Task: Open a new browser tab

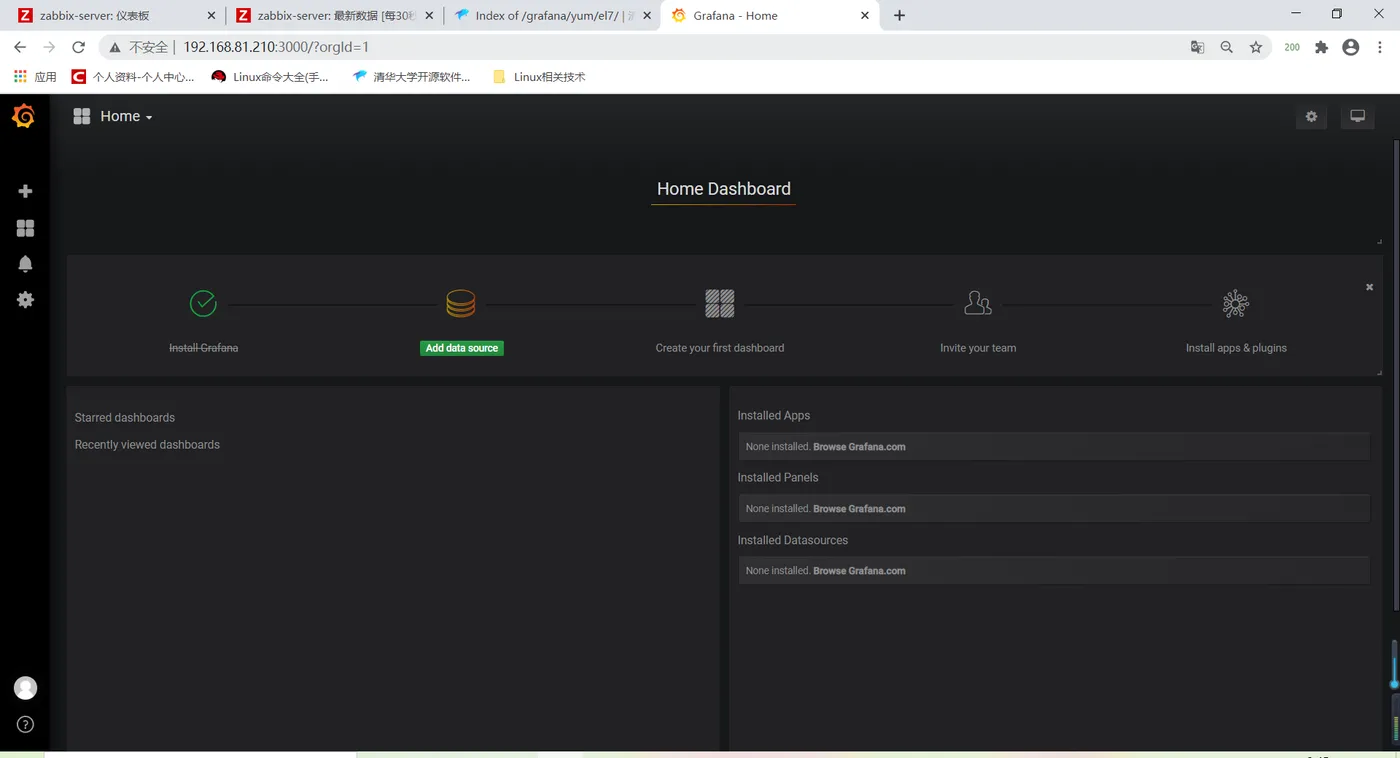Action: point(899,16)
